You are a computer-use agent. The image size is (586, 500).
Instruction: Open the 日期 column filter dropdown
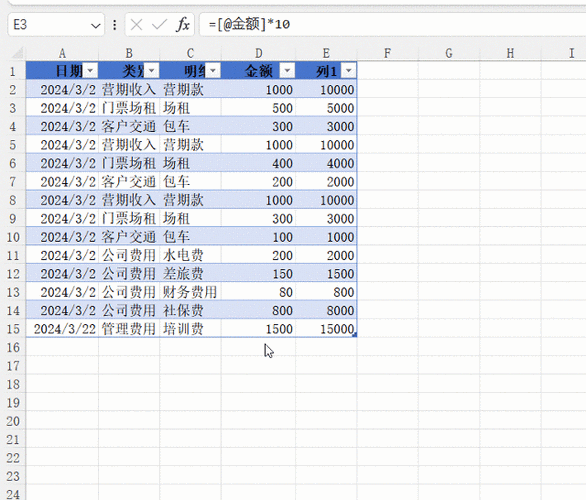[x=90, y=70]
